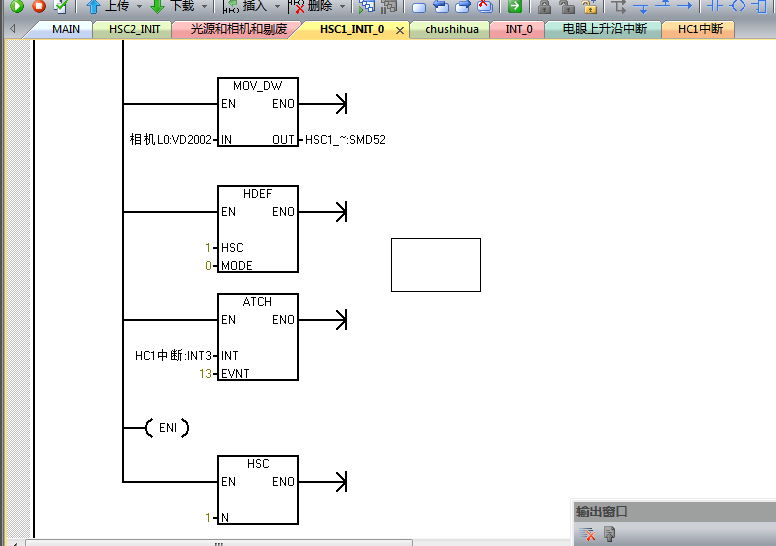Click the Upload (上传) arrow icon
The image size is (776, 546).
[x=93, y=6]
